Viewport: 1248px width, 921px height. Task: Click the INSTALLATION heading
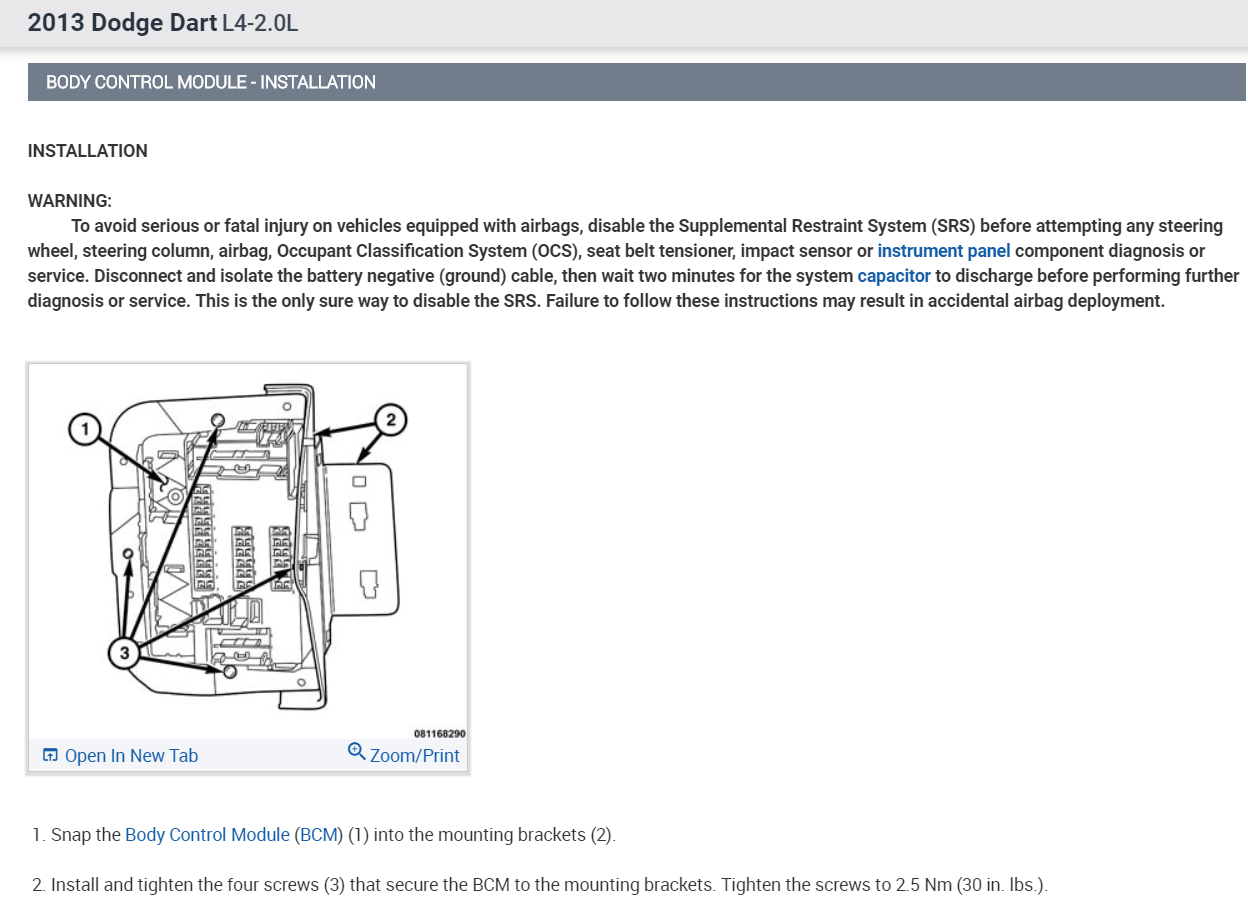pyautogui.click(x=88, y=151)
